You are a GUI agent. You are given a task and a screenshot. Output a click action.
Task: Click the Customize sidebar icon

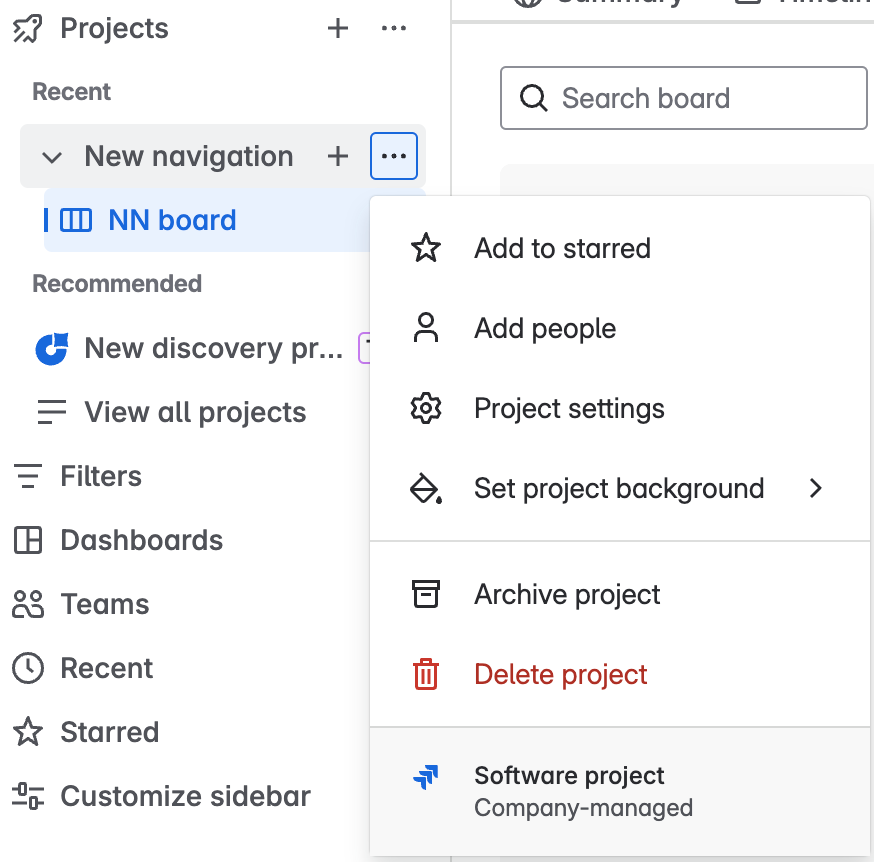[x=27, y=796]
